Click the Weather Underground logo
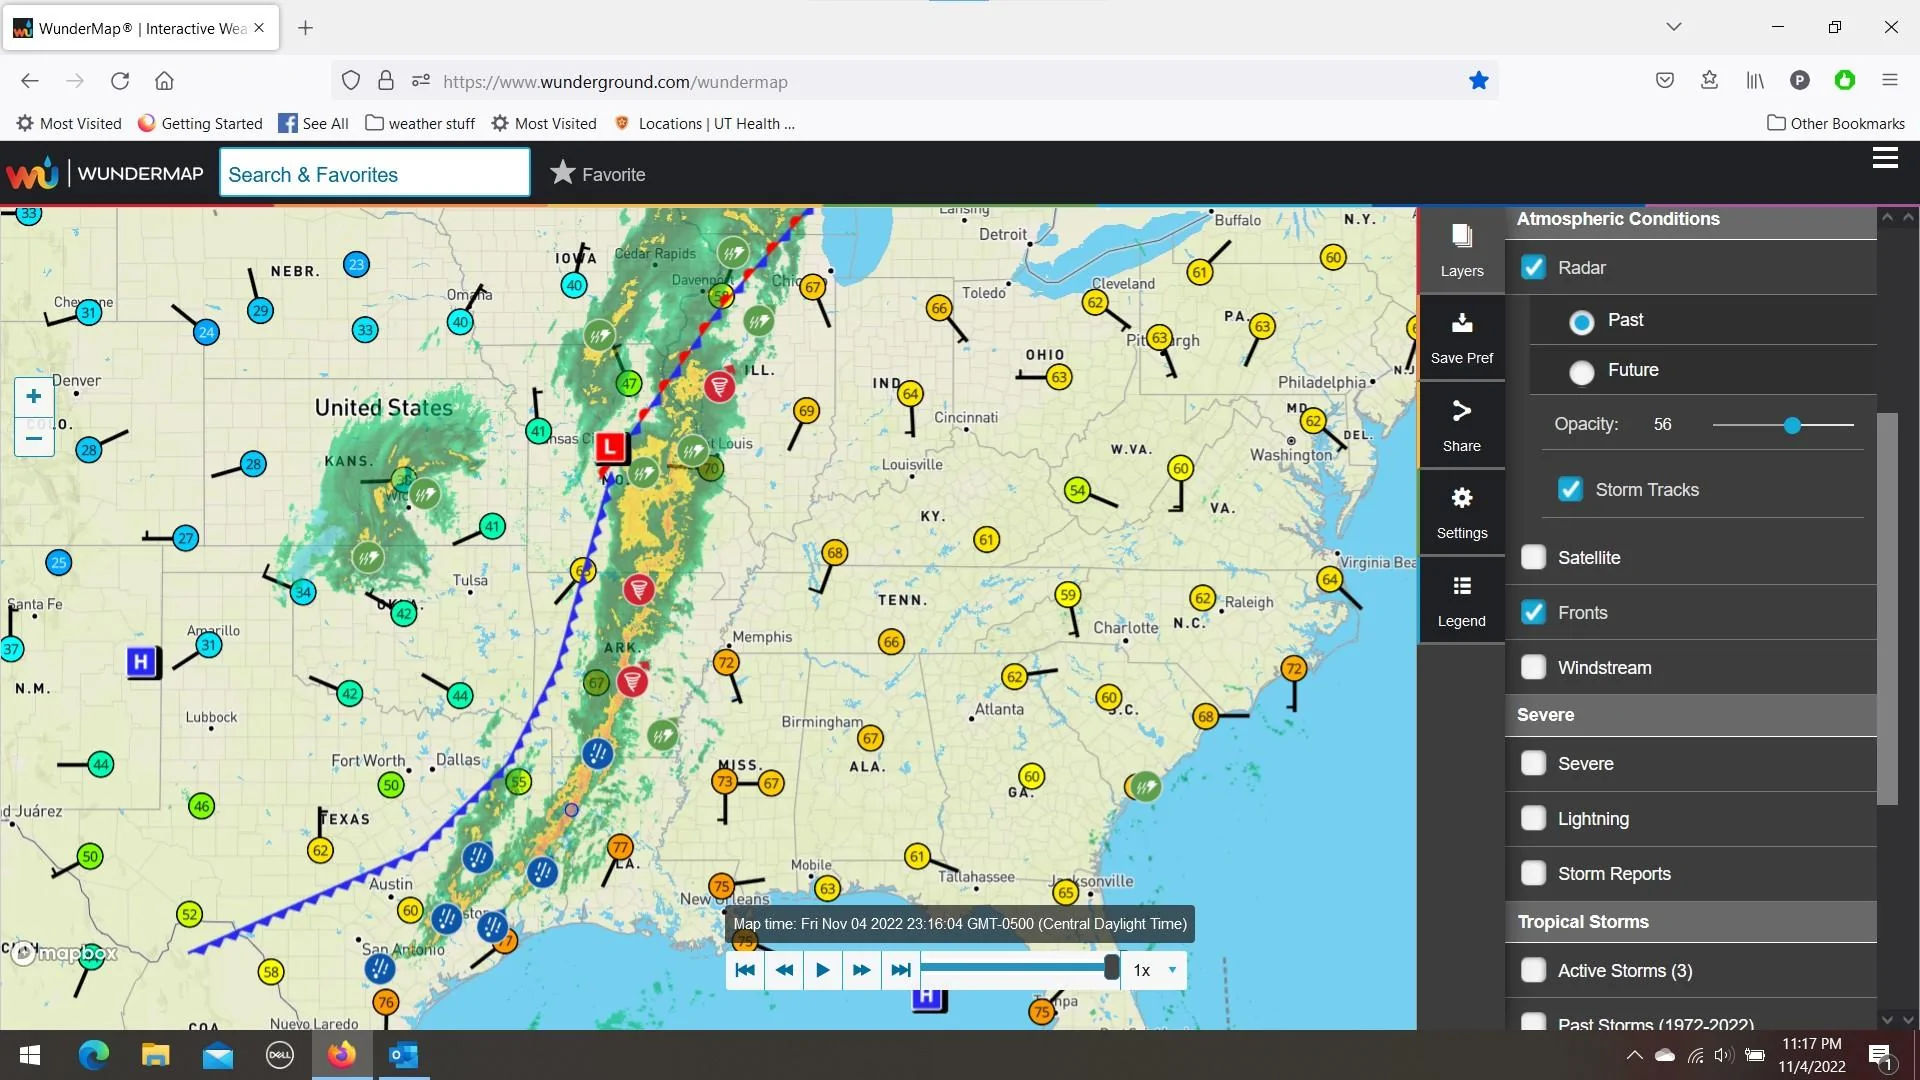Viewport: 1920px width, 1080px height. 32,174
